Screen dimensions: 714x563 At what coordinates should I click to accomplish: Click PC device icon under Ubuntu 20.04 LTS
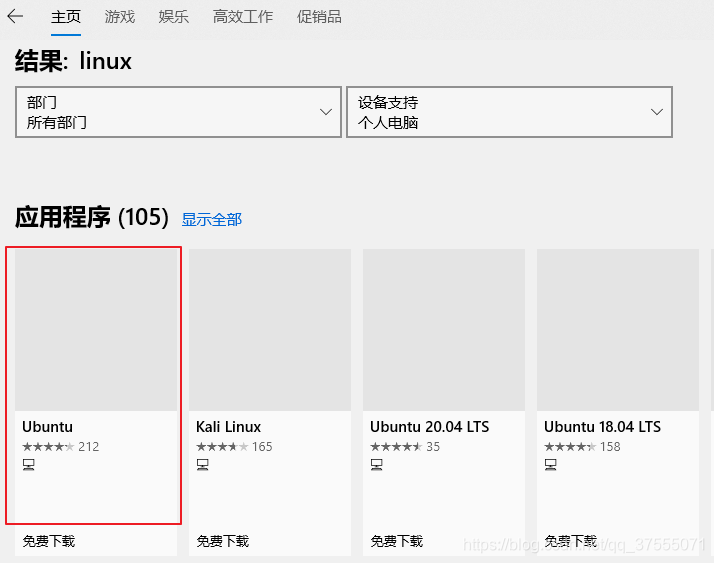pyautogui.click(x=377, y=465)
